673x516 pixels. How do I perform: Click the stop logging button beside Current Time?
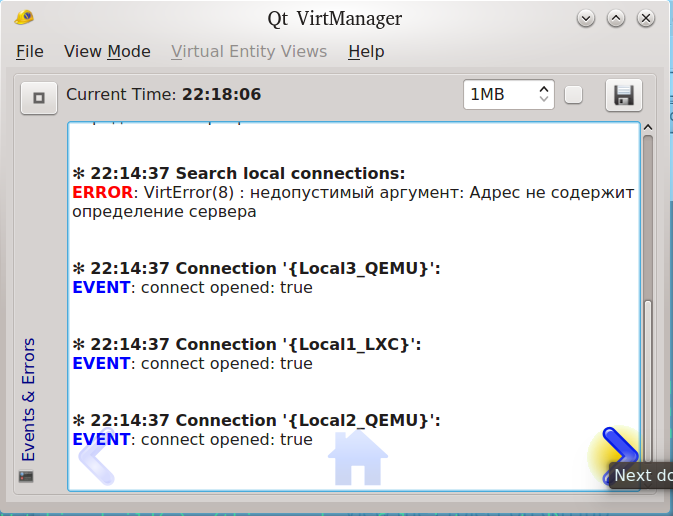click(x=39, y=98)
